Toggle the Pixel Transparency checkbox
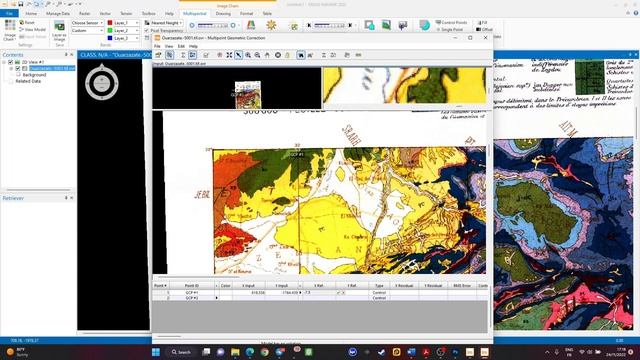The image size is (640, 360). pyautogui.click(x=147, y=31)
